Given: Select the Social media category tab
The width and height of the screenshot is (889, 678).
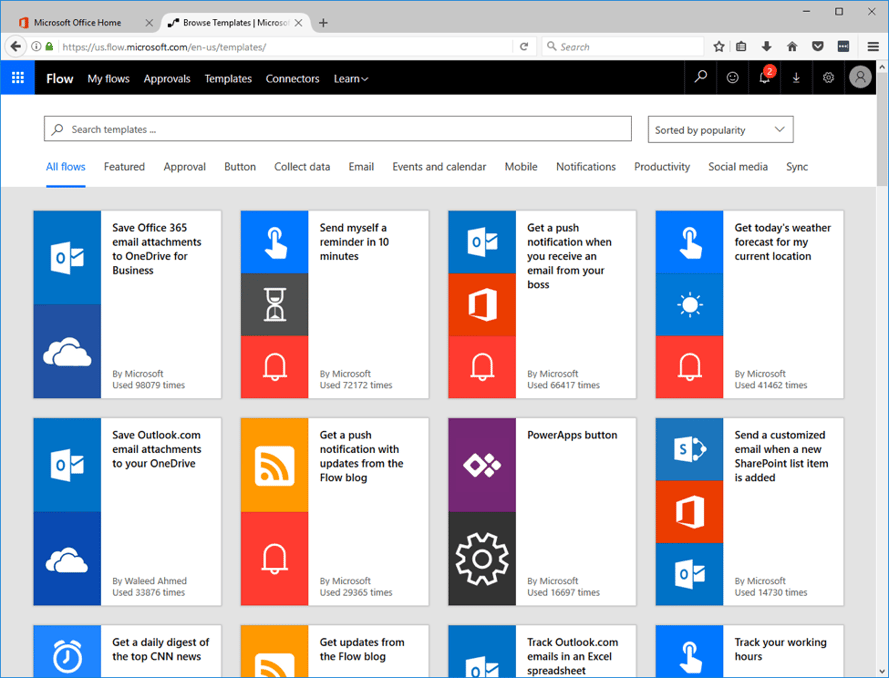Looking at the screenshot, I should [x=738, y=167].
